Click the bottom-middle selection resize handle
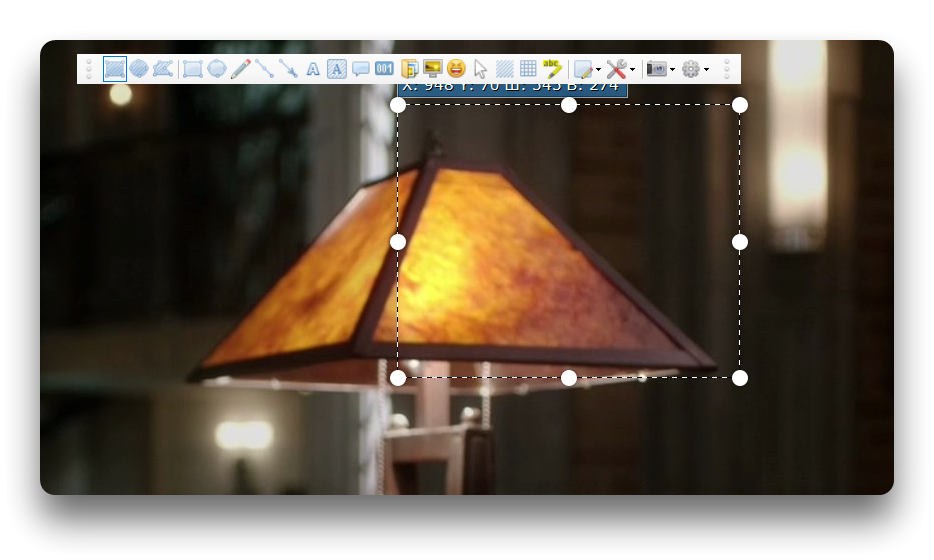Viewport: 934px width, 560px height. click(x=569, y=378)
